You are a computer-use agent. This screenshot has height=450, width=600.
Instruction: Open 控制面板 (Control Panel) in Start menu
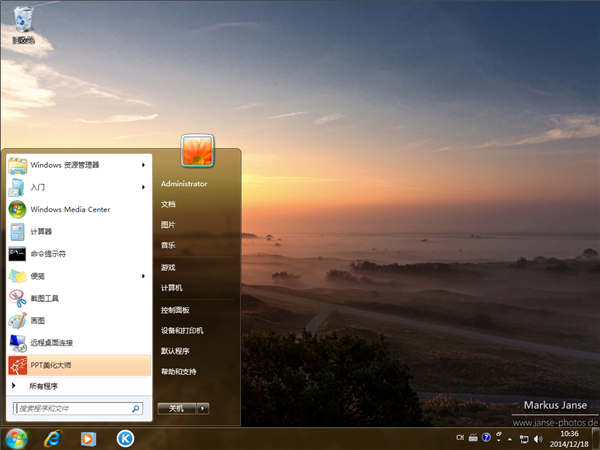coord(175,310)
